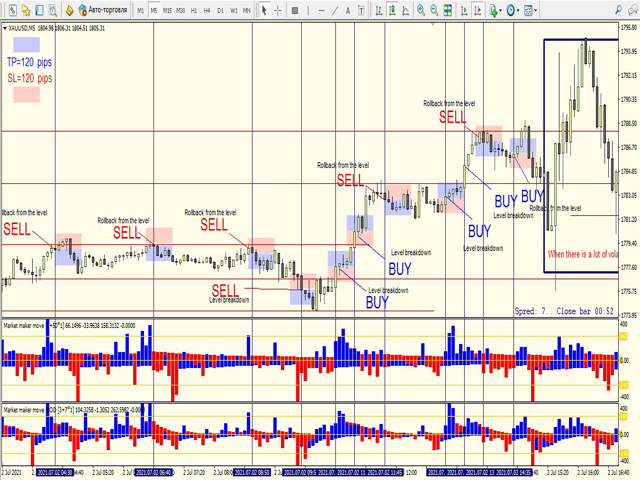640x480 pixels.
Task: Toggle chart auto scroll icon
Action: [x=464, y=10]
